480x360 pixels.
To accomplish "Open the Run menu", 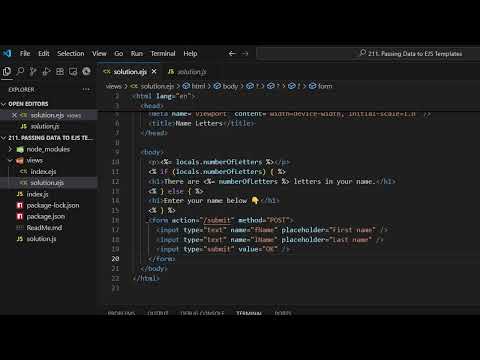I will 137,53.
